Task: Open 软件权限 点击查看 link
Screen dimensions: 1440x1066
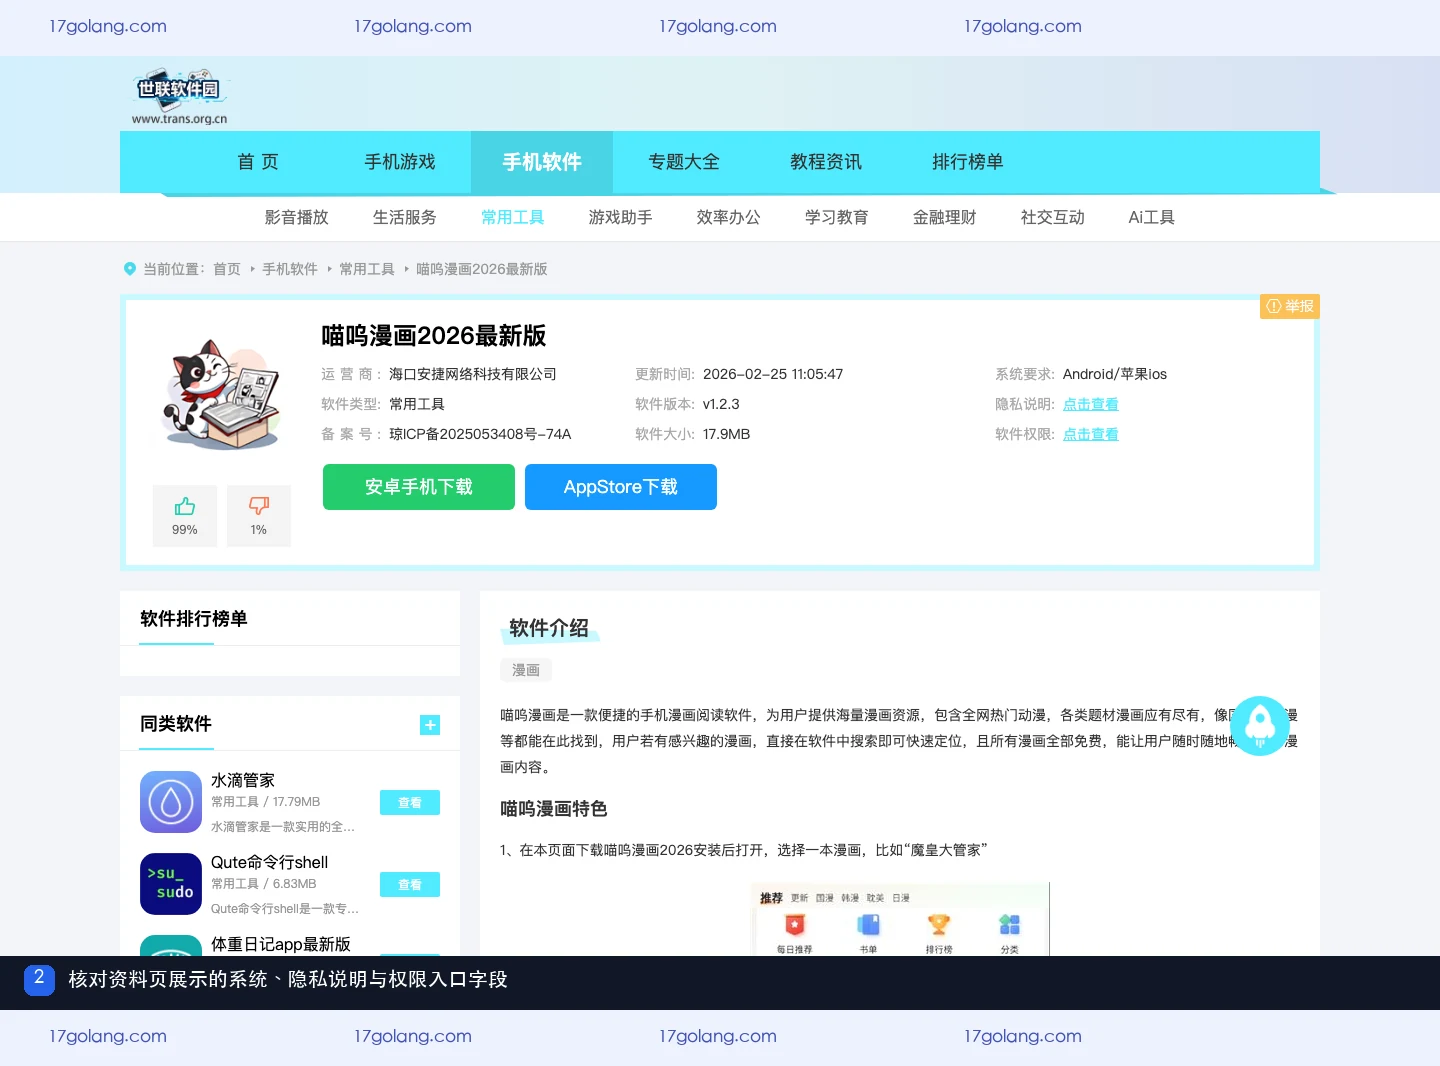Action: pos(1091,434)
